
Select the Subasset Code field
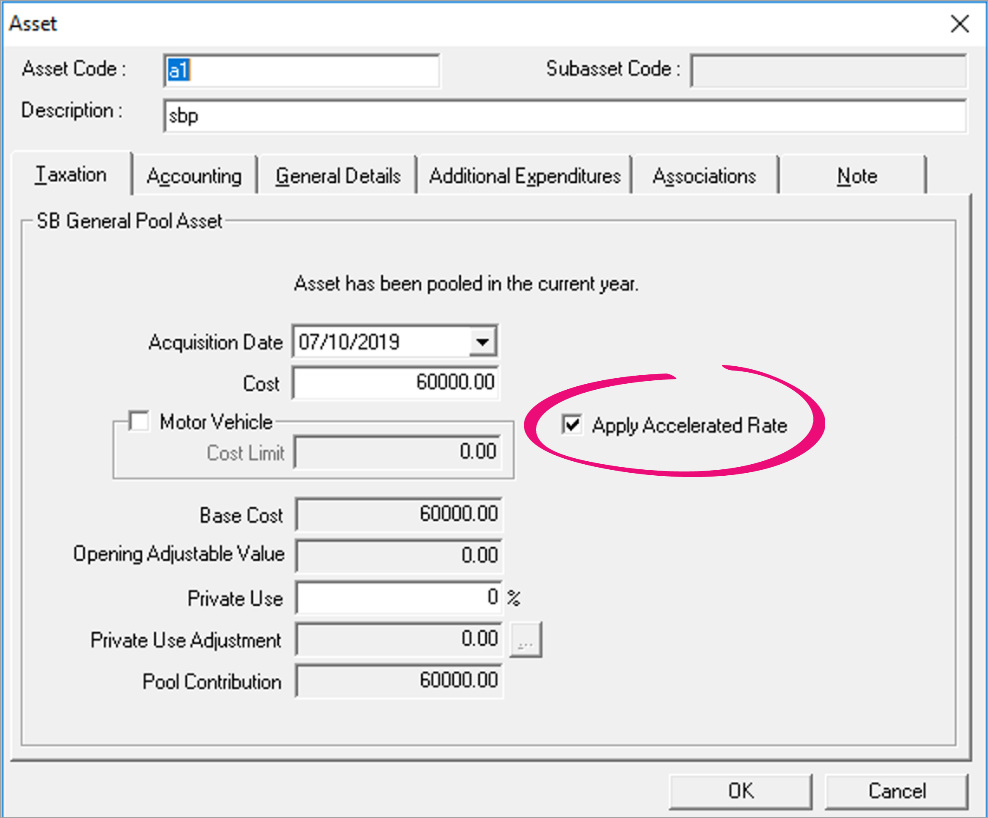(x=828, y=71)
